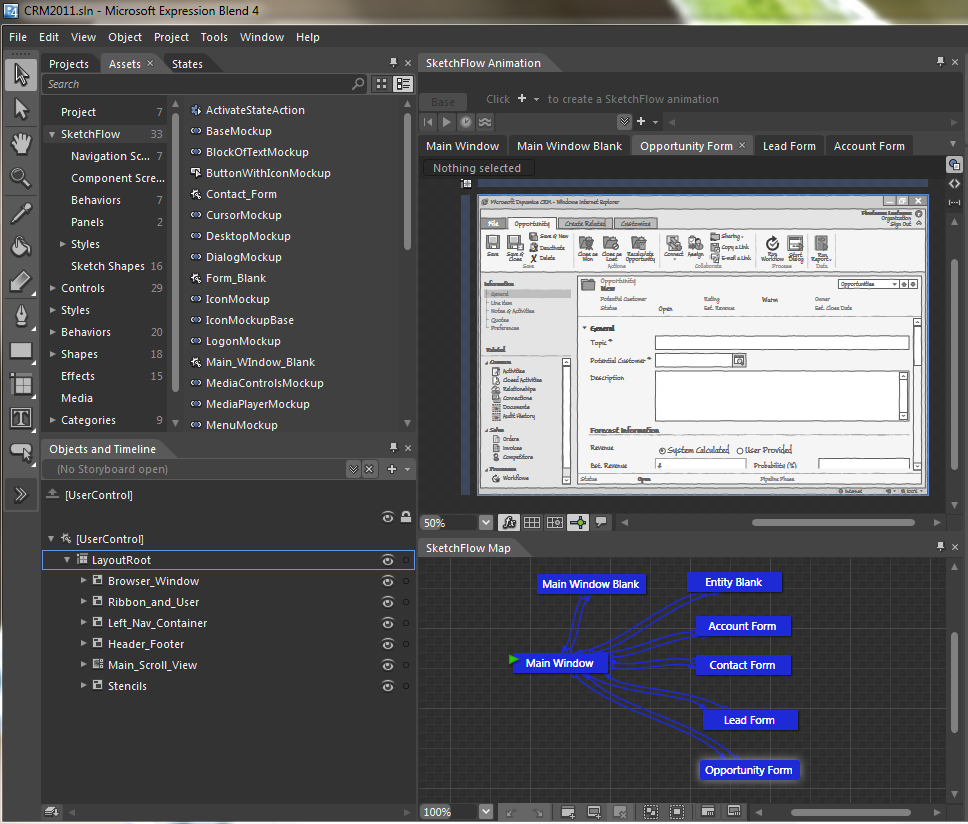This screenshot has width=968, height=824.
Task: Select the Account Form map node
Action: pos(742,626)
